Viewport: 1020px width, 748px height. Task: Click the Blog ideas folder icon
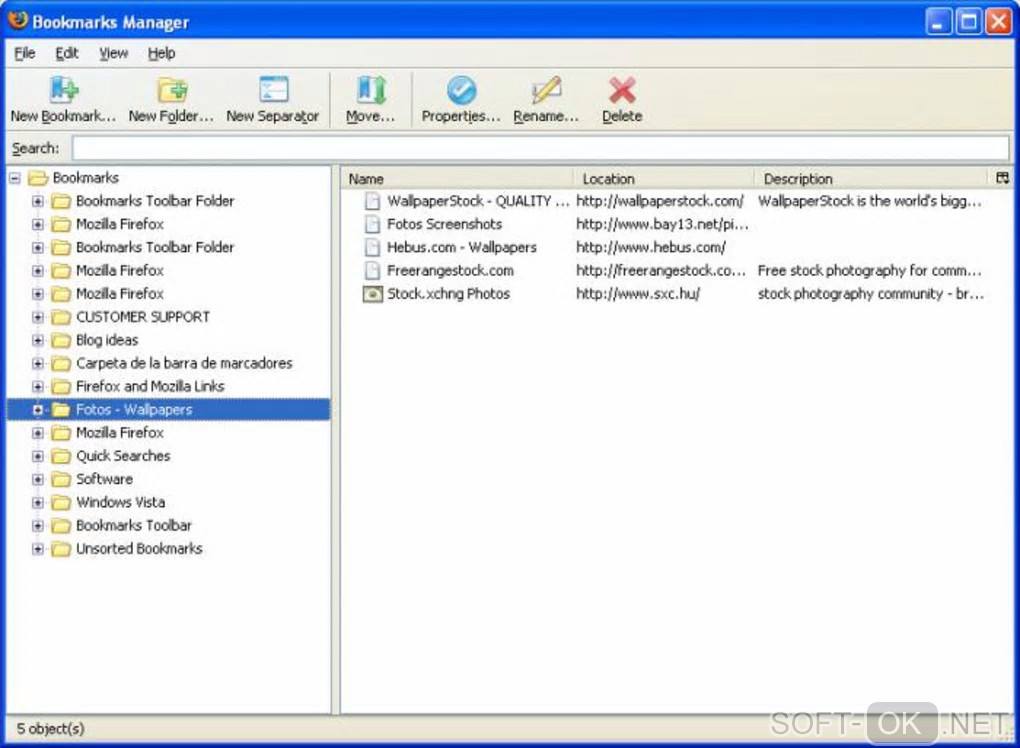(61, 340)
